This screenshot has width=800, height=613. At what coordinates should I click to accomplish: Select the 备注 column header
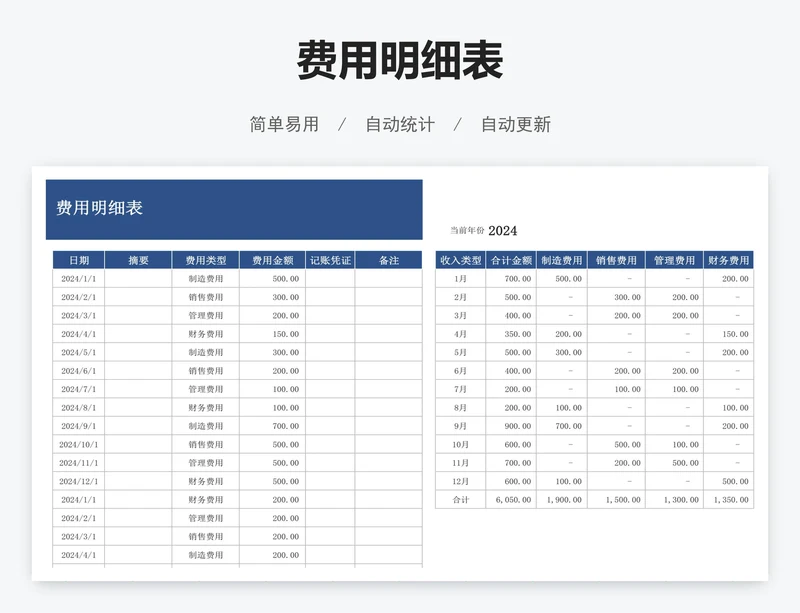click(389, 260)
